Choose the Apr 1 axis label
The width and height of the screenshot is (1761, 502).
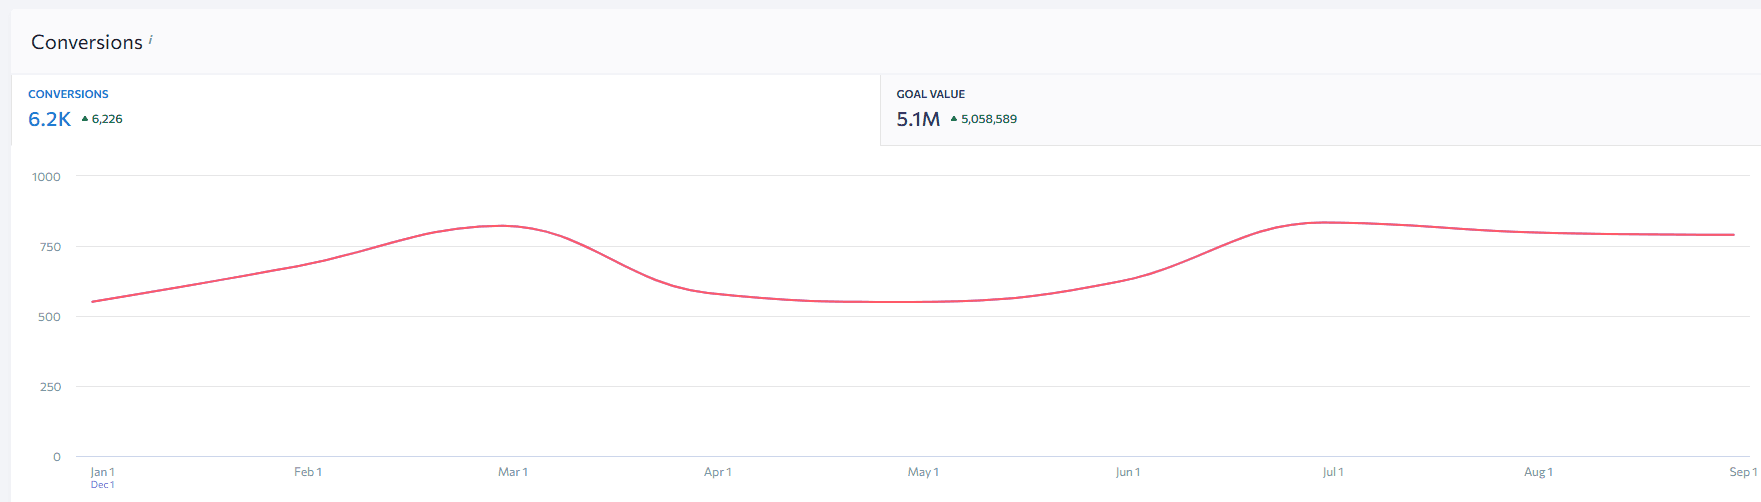tap(718, 472)
